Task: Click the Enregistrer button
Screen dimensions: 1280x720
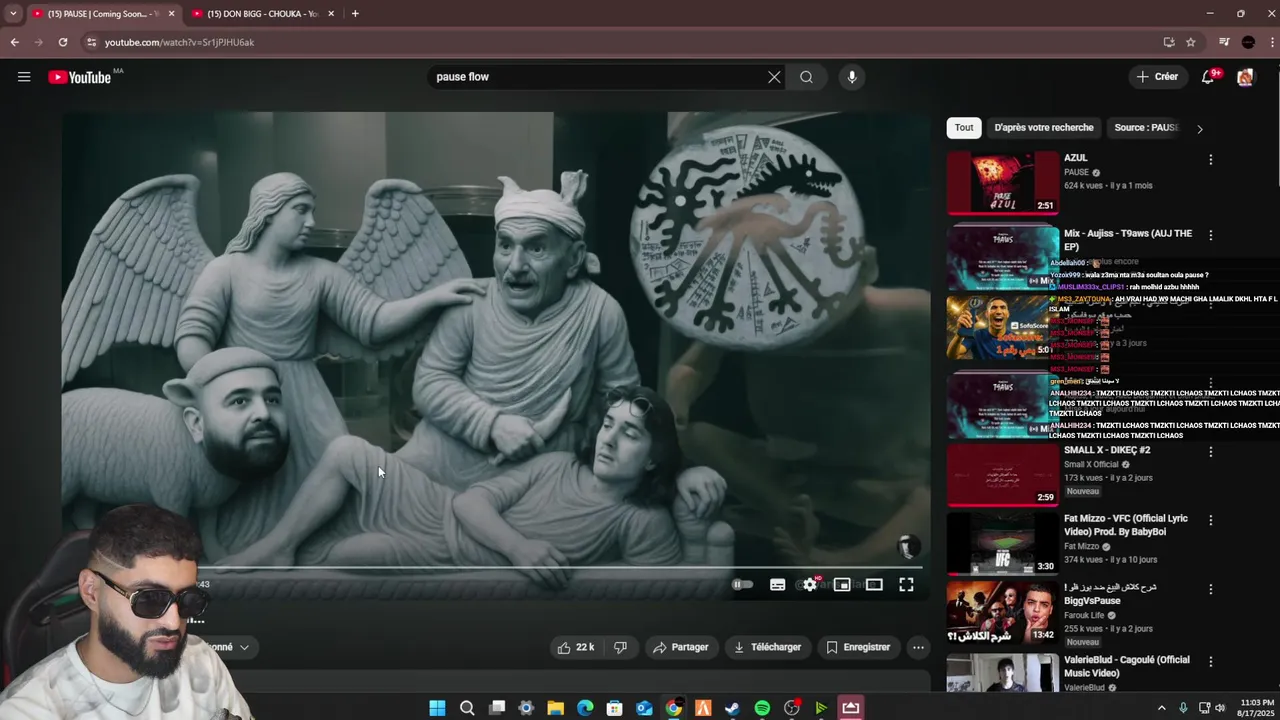Action: coord(858,647)
